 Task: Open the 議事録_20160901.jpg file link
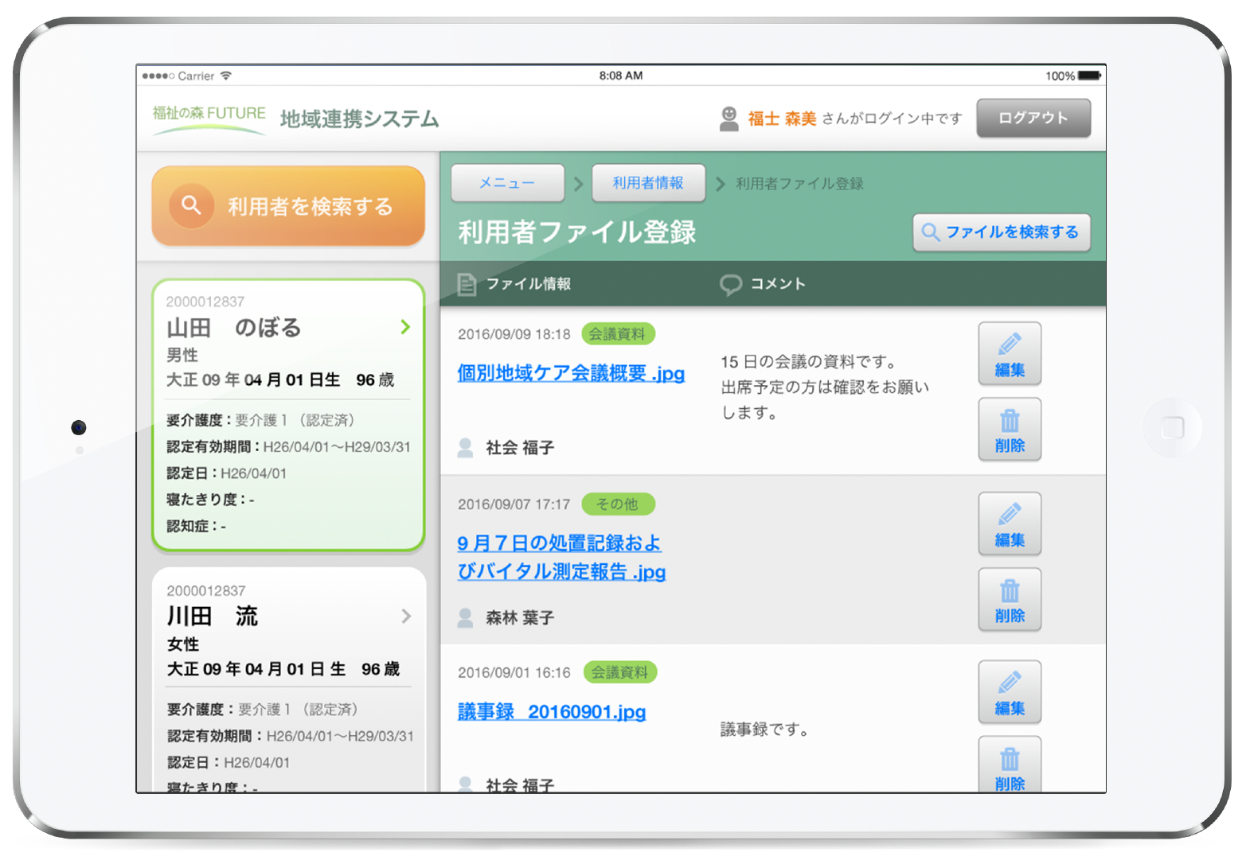tap(551, 712)
